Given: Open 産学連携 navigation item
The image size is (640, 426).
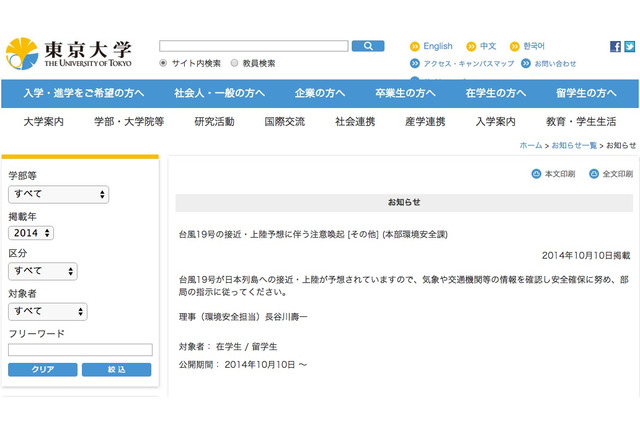Looking at the screenshot, I should (425, 122).
